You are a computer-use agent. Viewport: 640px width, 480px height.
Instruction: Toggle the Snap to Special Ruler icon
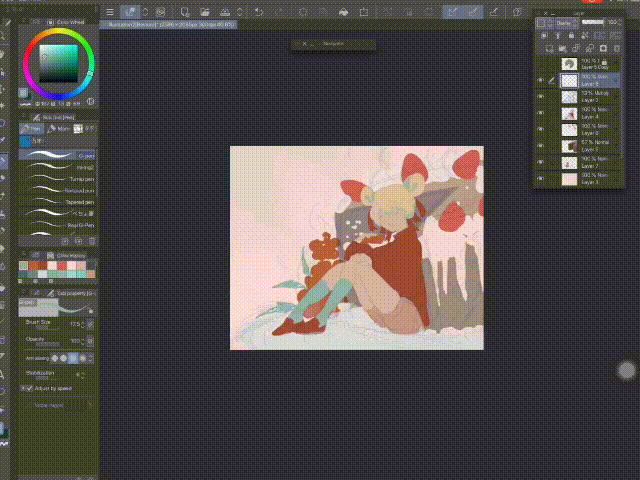click(473, 12)
